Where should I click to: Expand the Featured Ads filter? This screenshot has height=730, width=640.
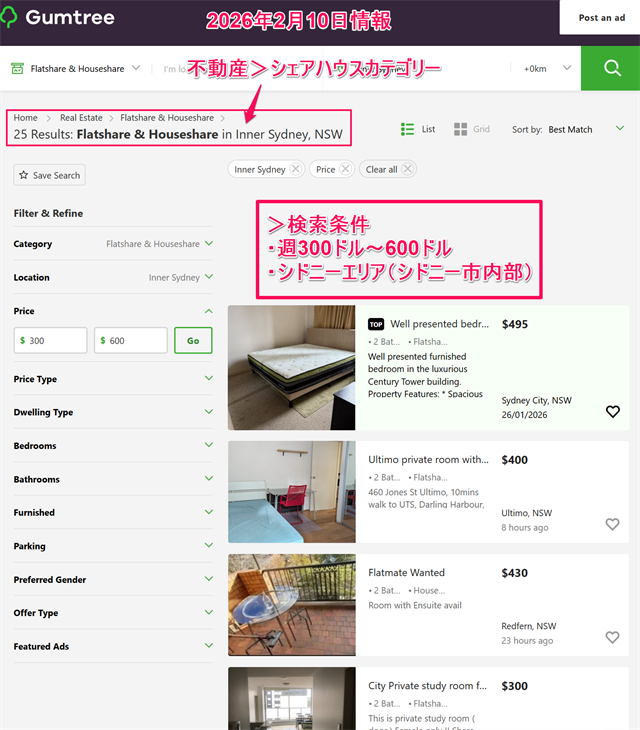(x=209, y=645)
